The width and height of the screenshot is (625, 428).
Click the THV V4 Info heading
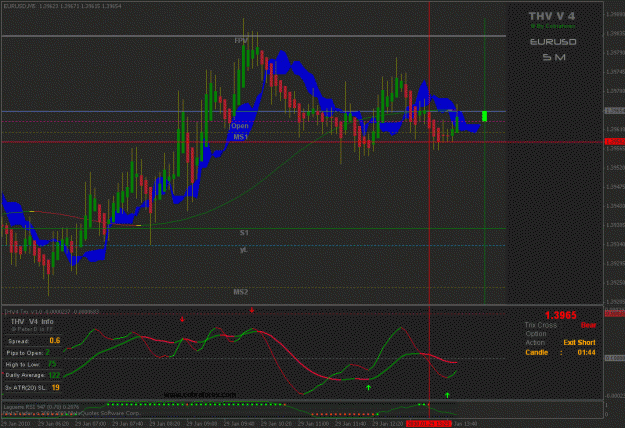click(32, 322)
